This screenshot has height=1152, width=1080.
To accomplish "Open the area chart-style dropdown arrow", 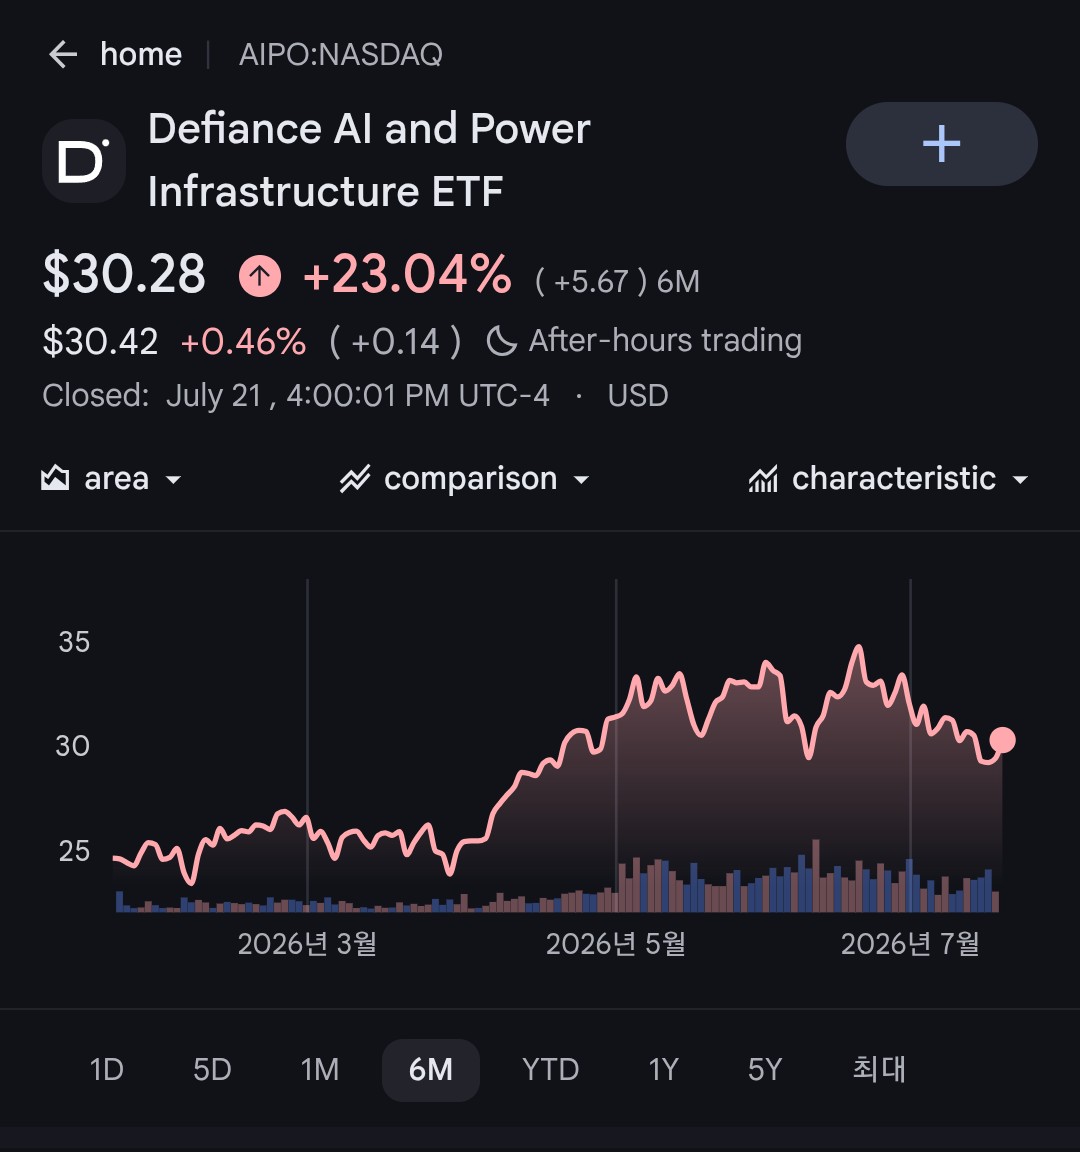I will [173, 480].
